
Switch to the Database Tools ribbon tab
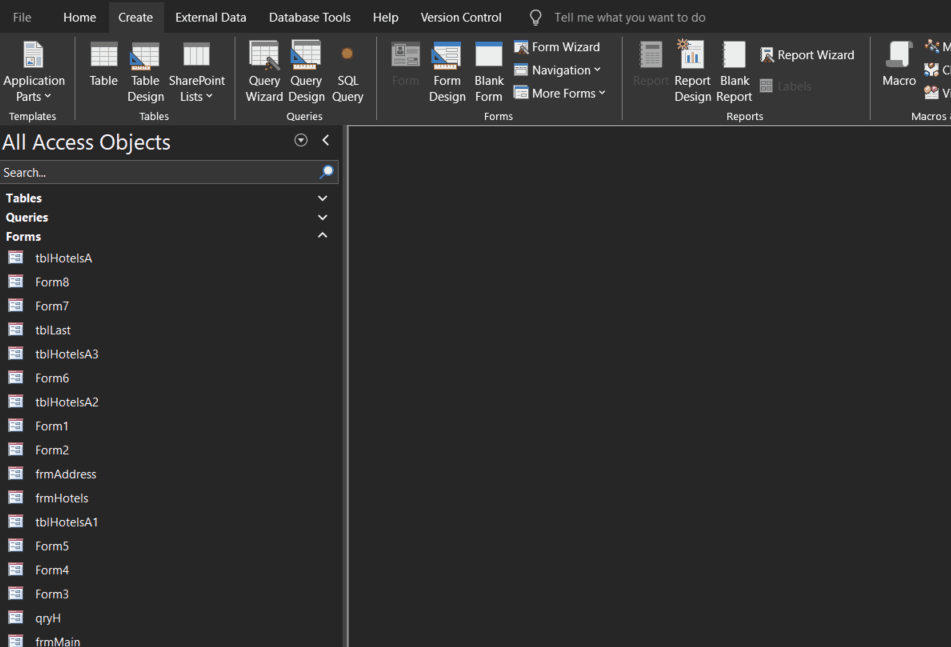click(309, 17)
